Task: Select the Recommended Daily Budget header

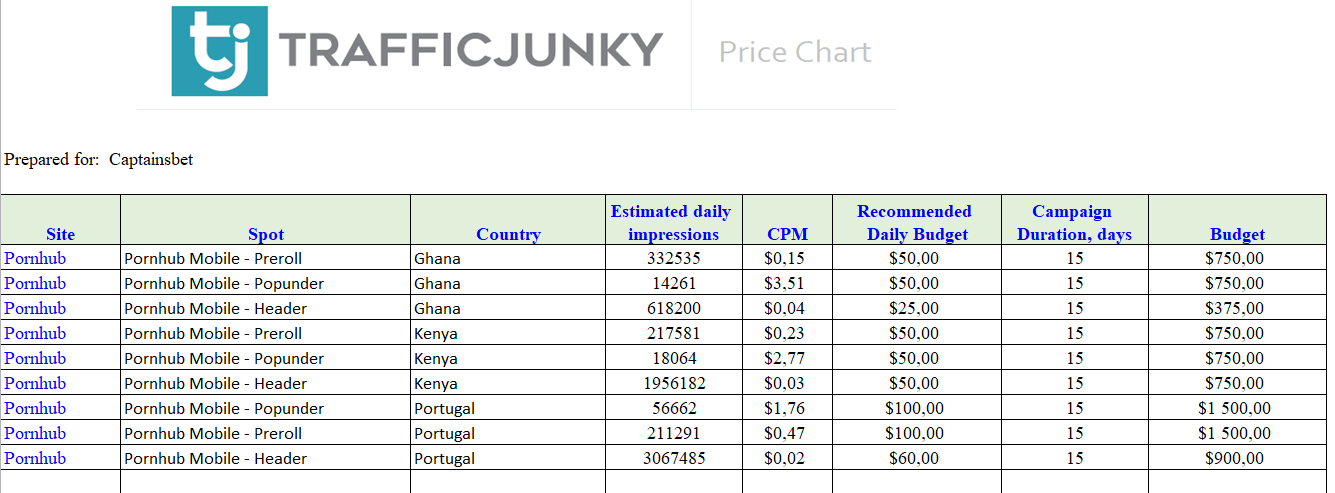Action: pyautogui.click(x=915, y=223)
